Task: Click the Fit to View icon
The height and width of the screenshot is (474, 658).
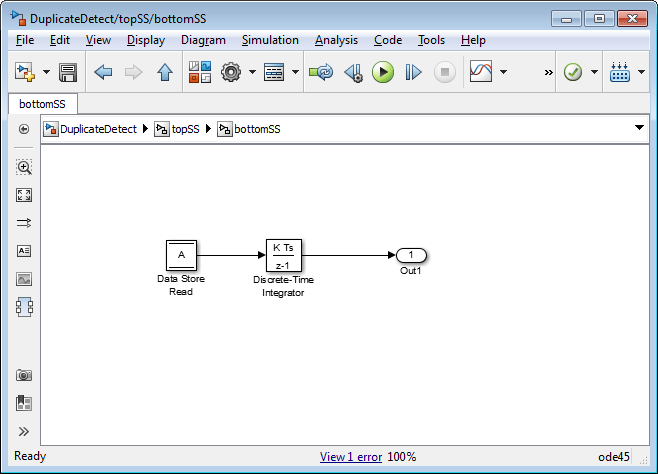Action: pyautogui.click(x=24, y=195)
